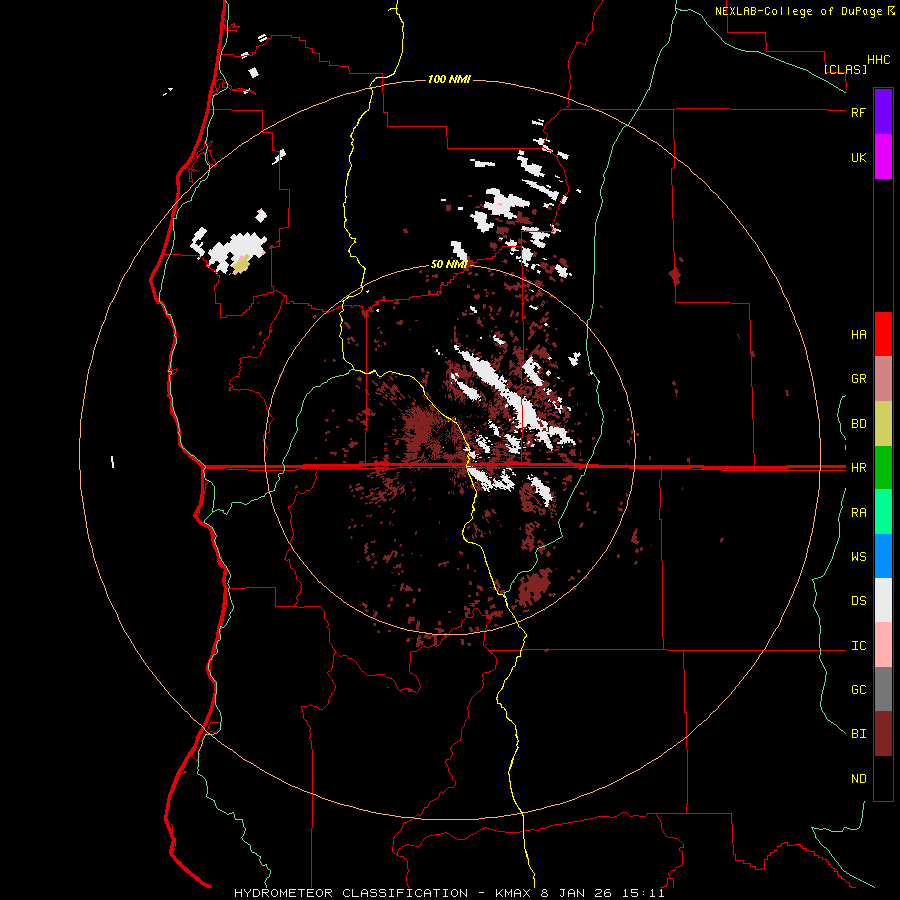Screen dimensions: 900x900
Task: Click the yellow BD color swatch
Action: (x=883, y=424)
